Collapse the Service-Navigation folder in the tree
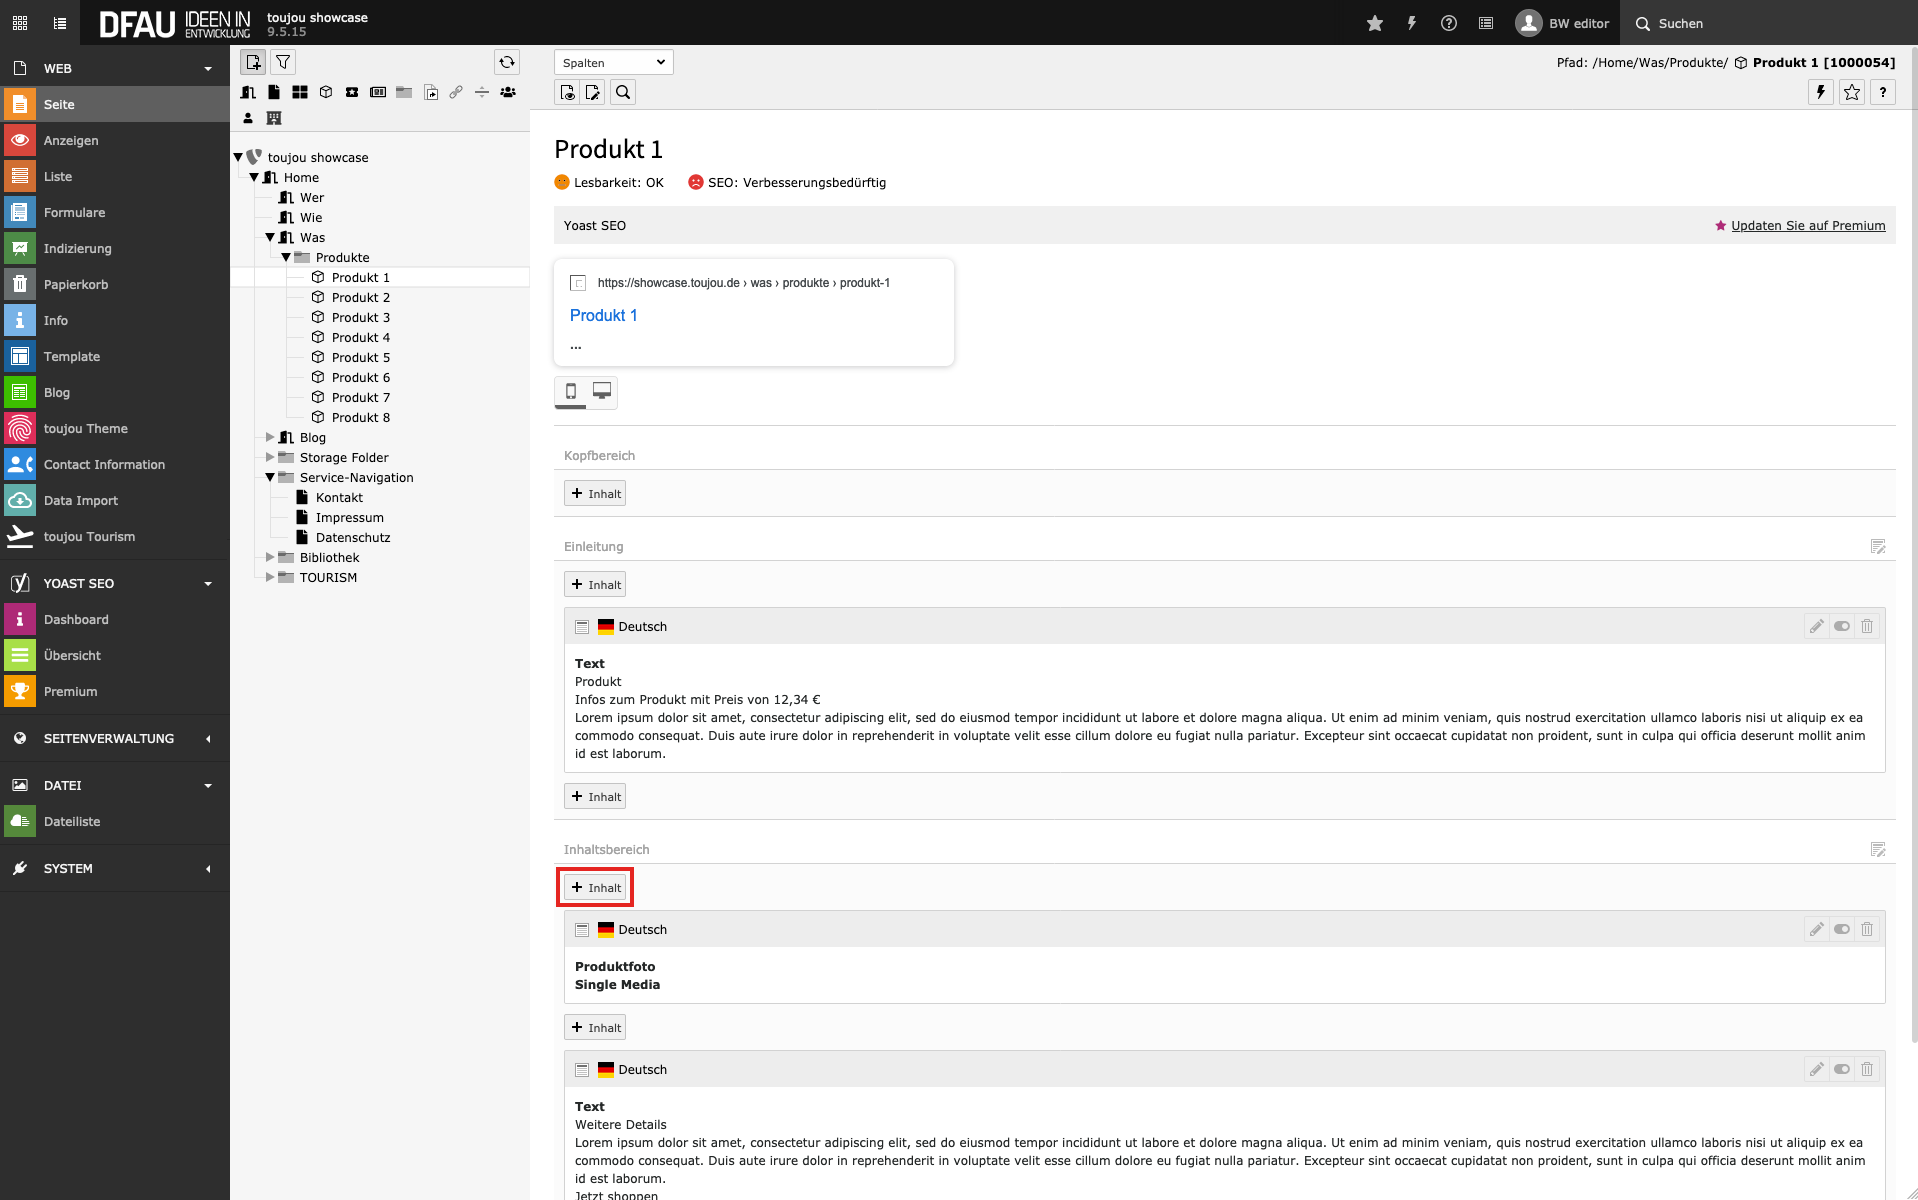This screenshot has width=1918, height=1200. [x=270, y=477]
